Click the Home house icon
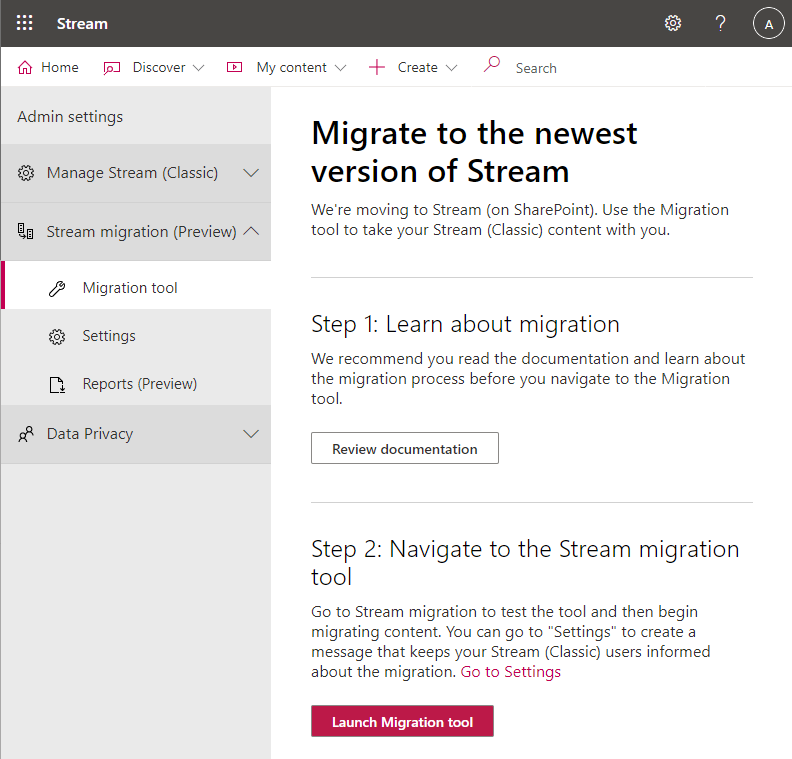The width and height of the screenshot is (792, 759). click(x=25, y=67)
